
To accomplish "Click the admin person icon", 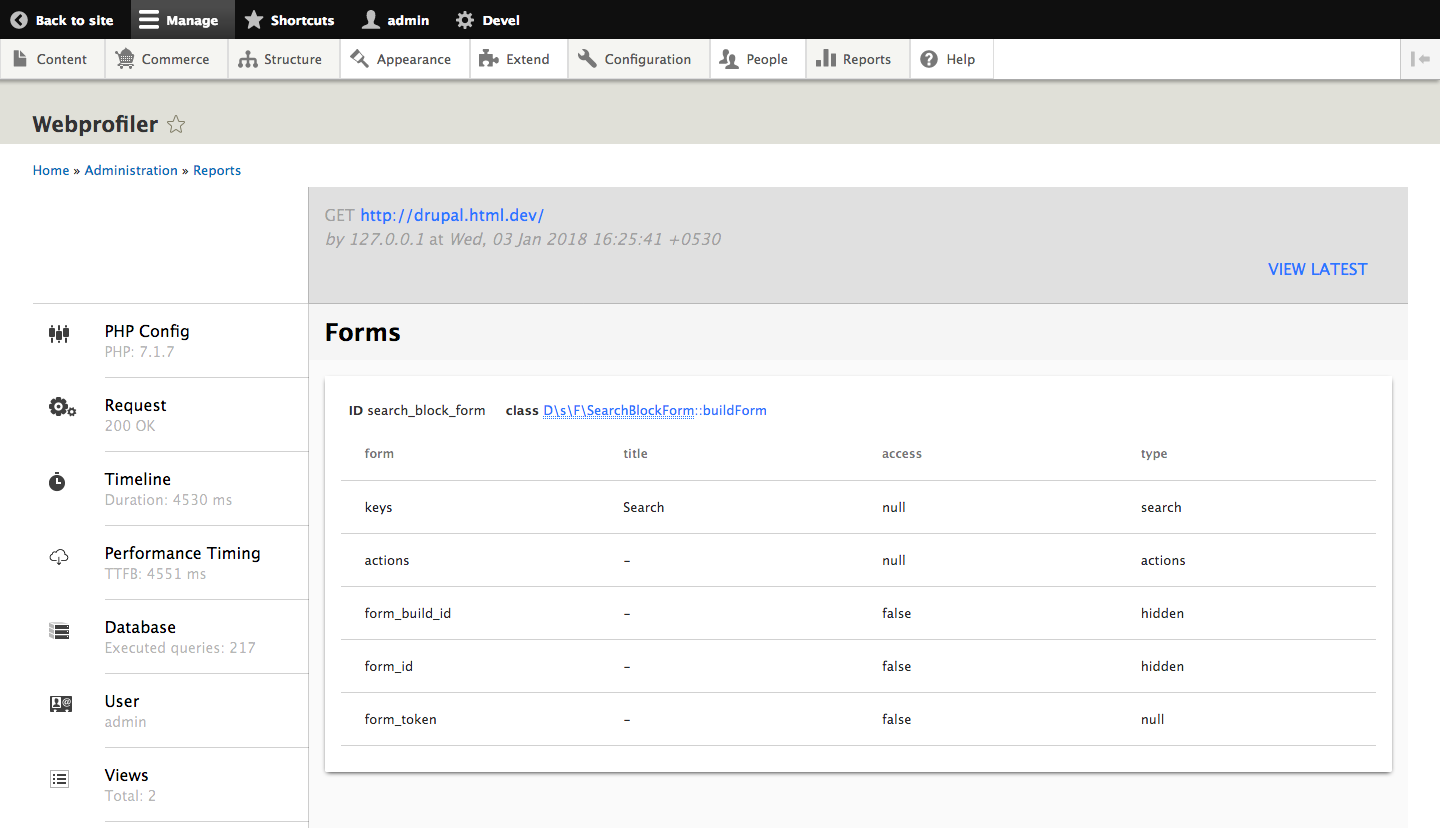I will [369, 19].
